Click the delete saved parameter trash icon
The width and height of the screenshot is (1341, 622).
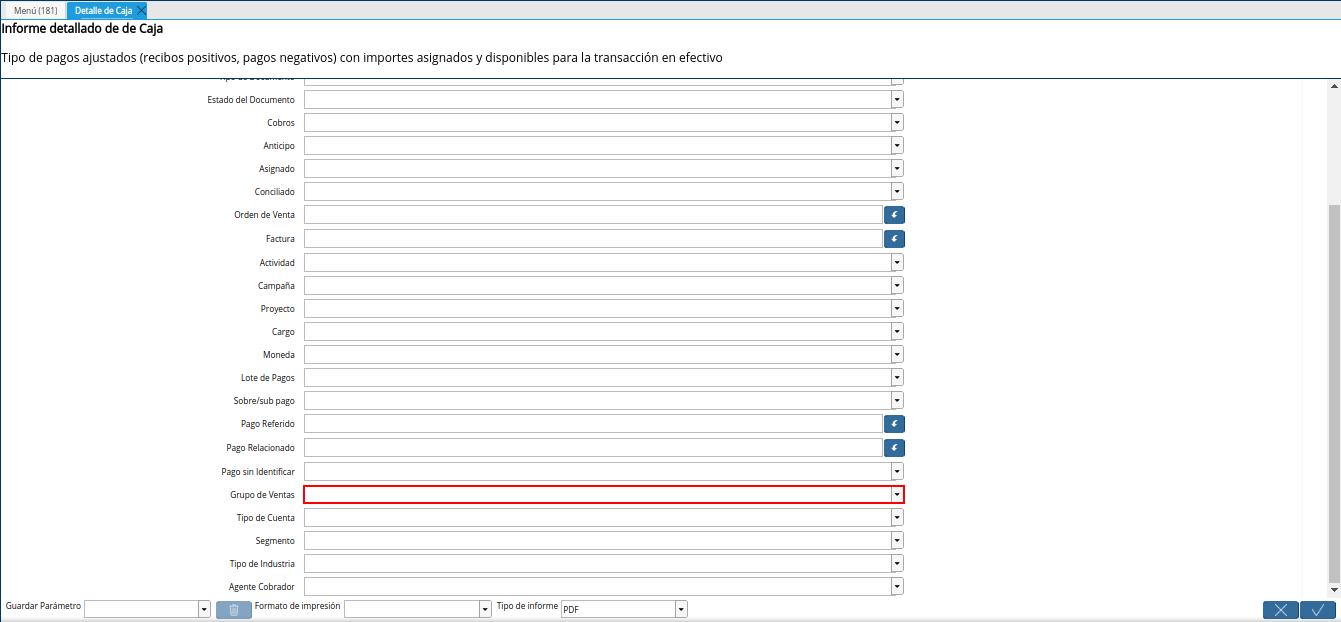pos(233,608)
